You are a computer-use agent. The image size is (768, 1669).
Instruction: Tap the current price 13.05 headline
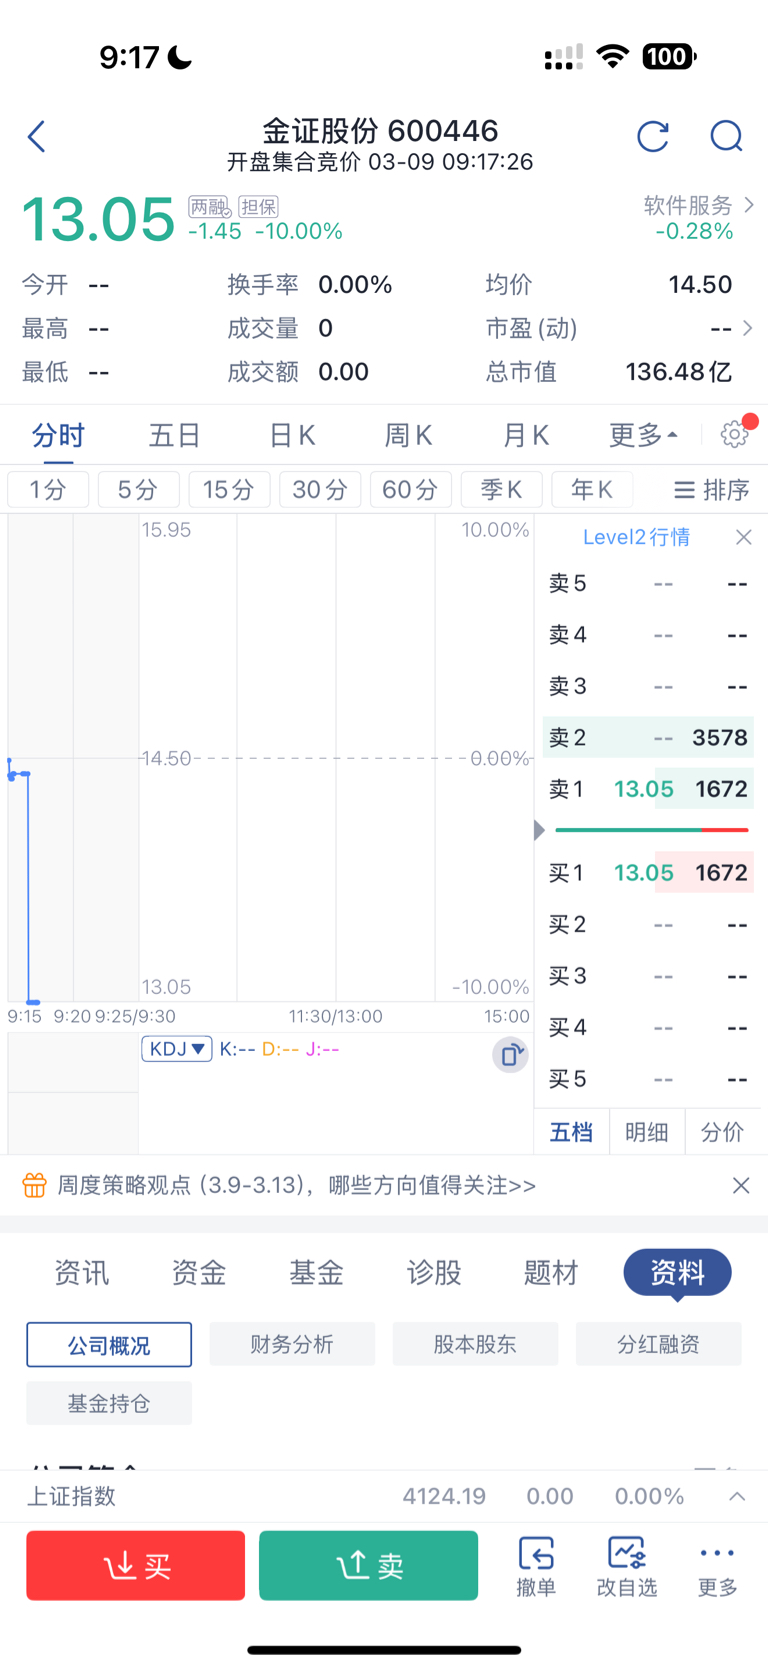pos(98,219)
